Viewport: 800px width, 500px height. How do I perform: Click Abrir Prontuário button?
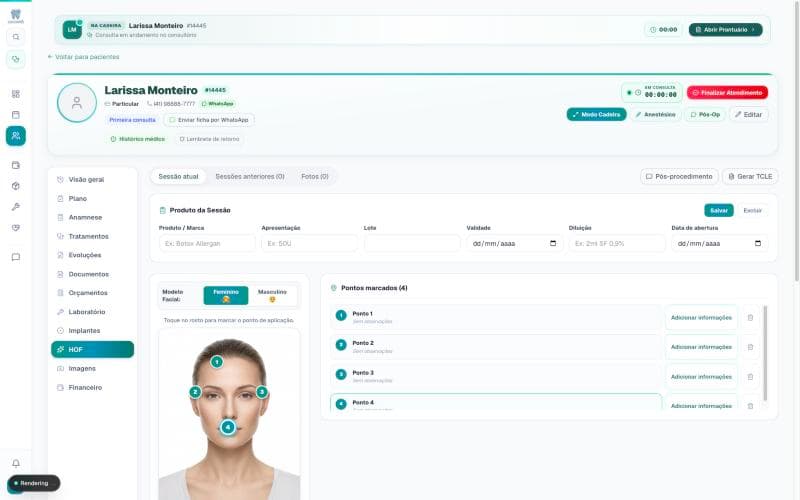click(726, 30)
